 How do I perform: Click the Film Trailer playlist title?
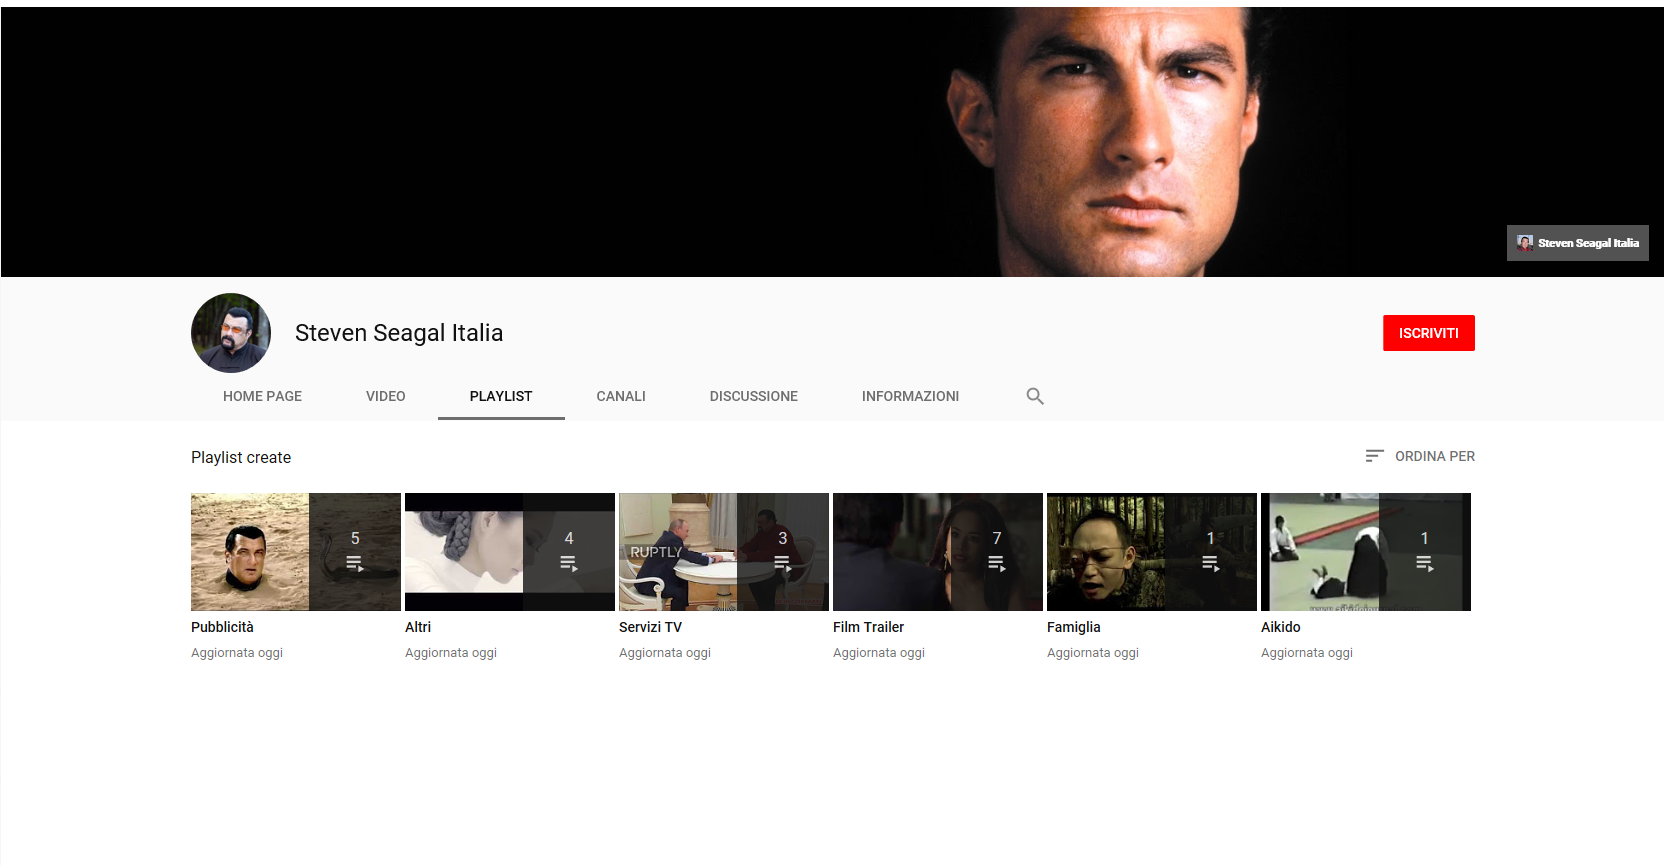point(868,627)
